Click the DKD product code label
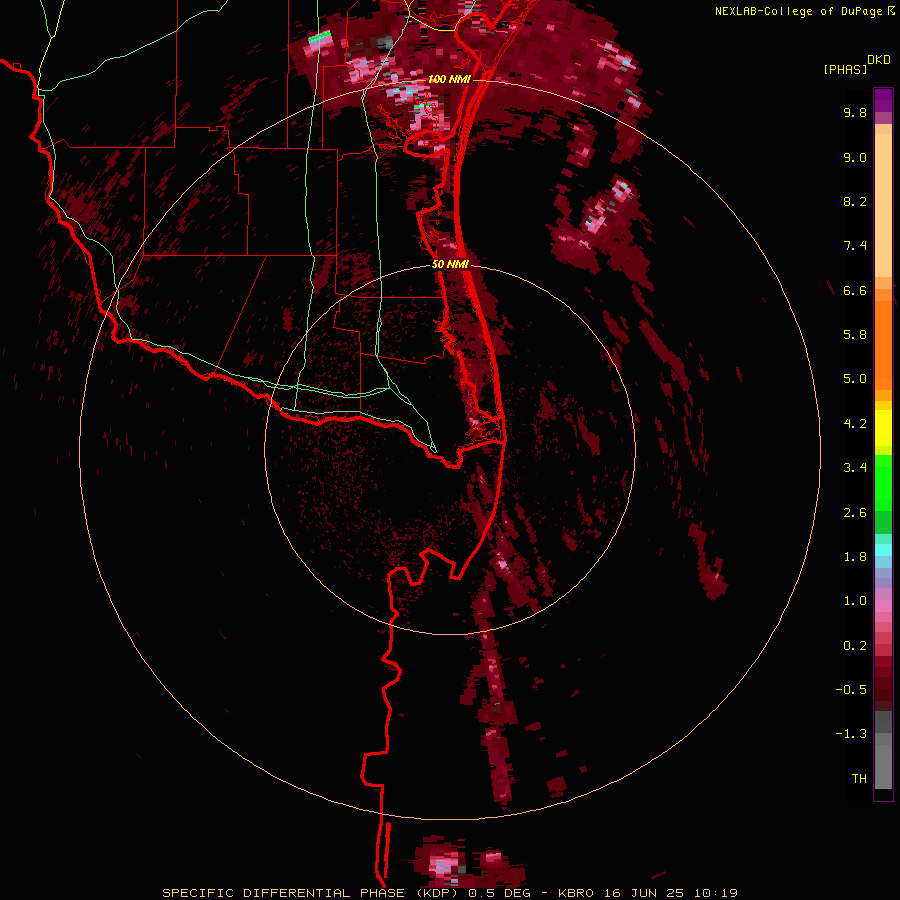 tap(879, 60)
